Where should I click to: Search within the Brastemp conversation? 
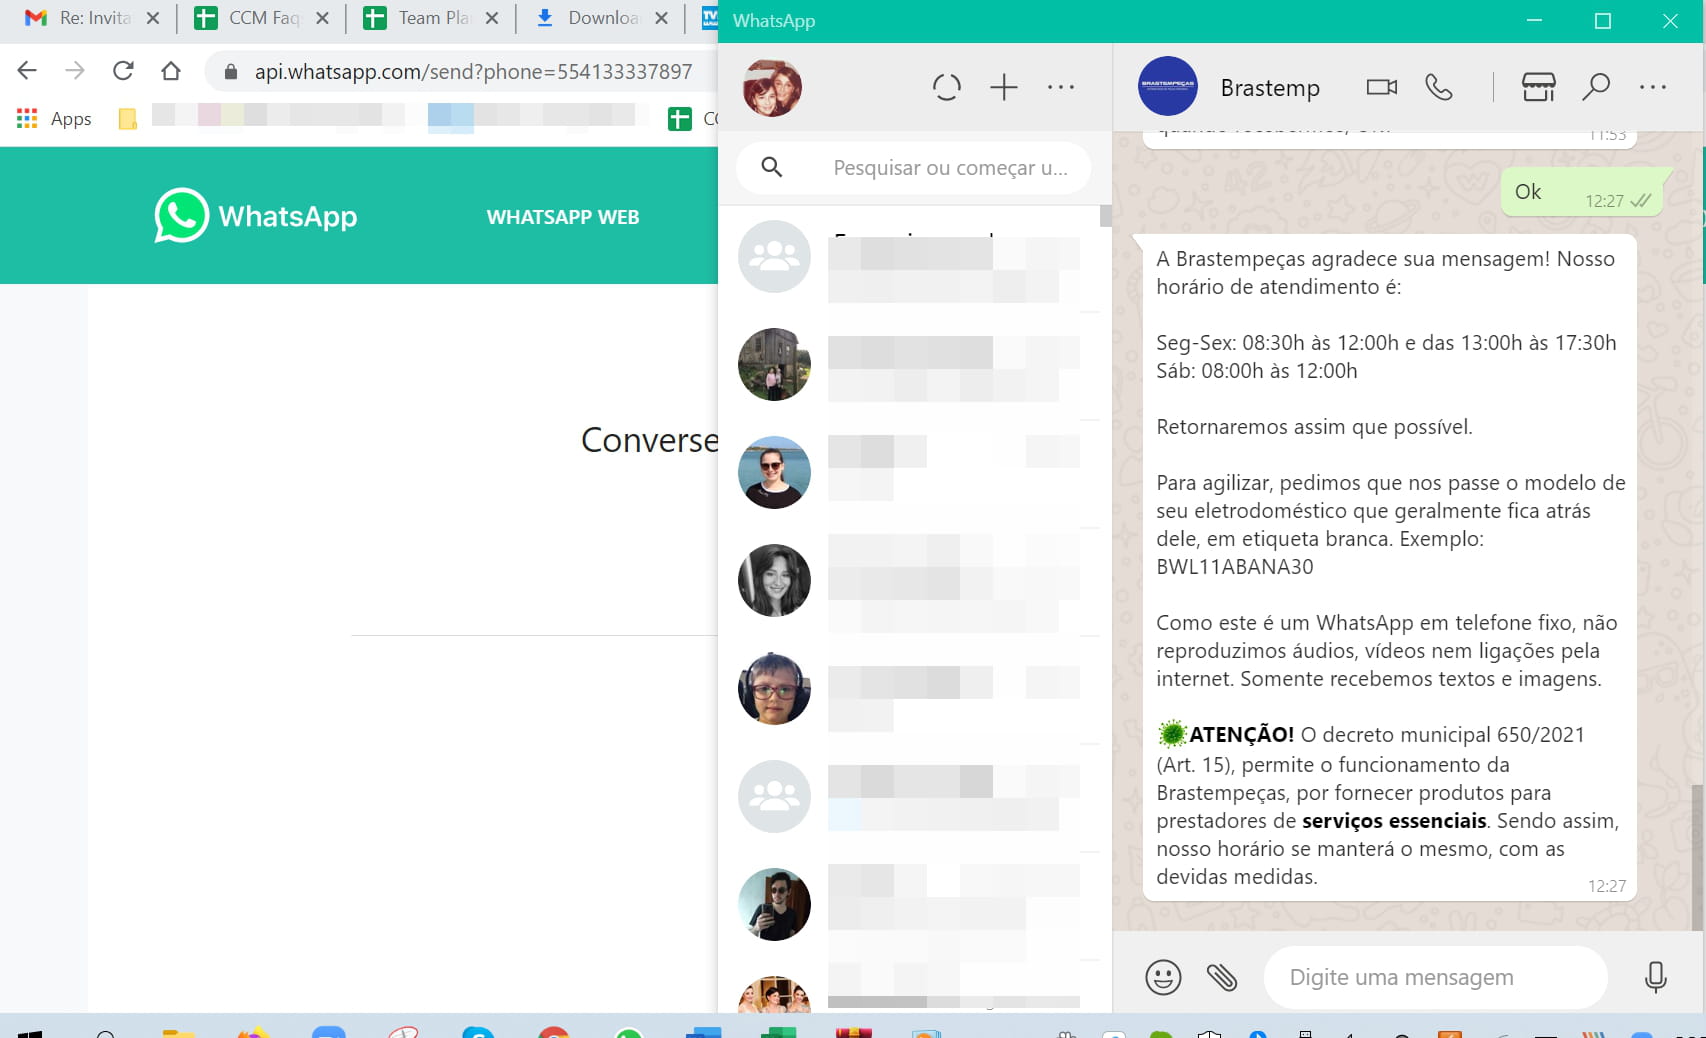pos(1595,88)
